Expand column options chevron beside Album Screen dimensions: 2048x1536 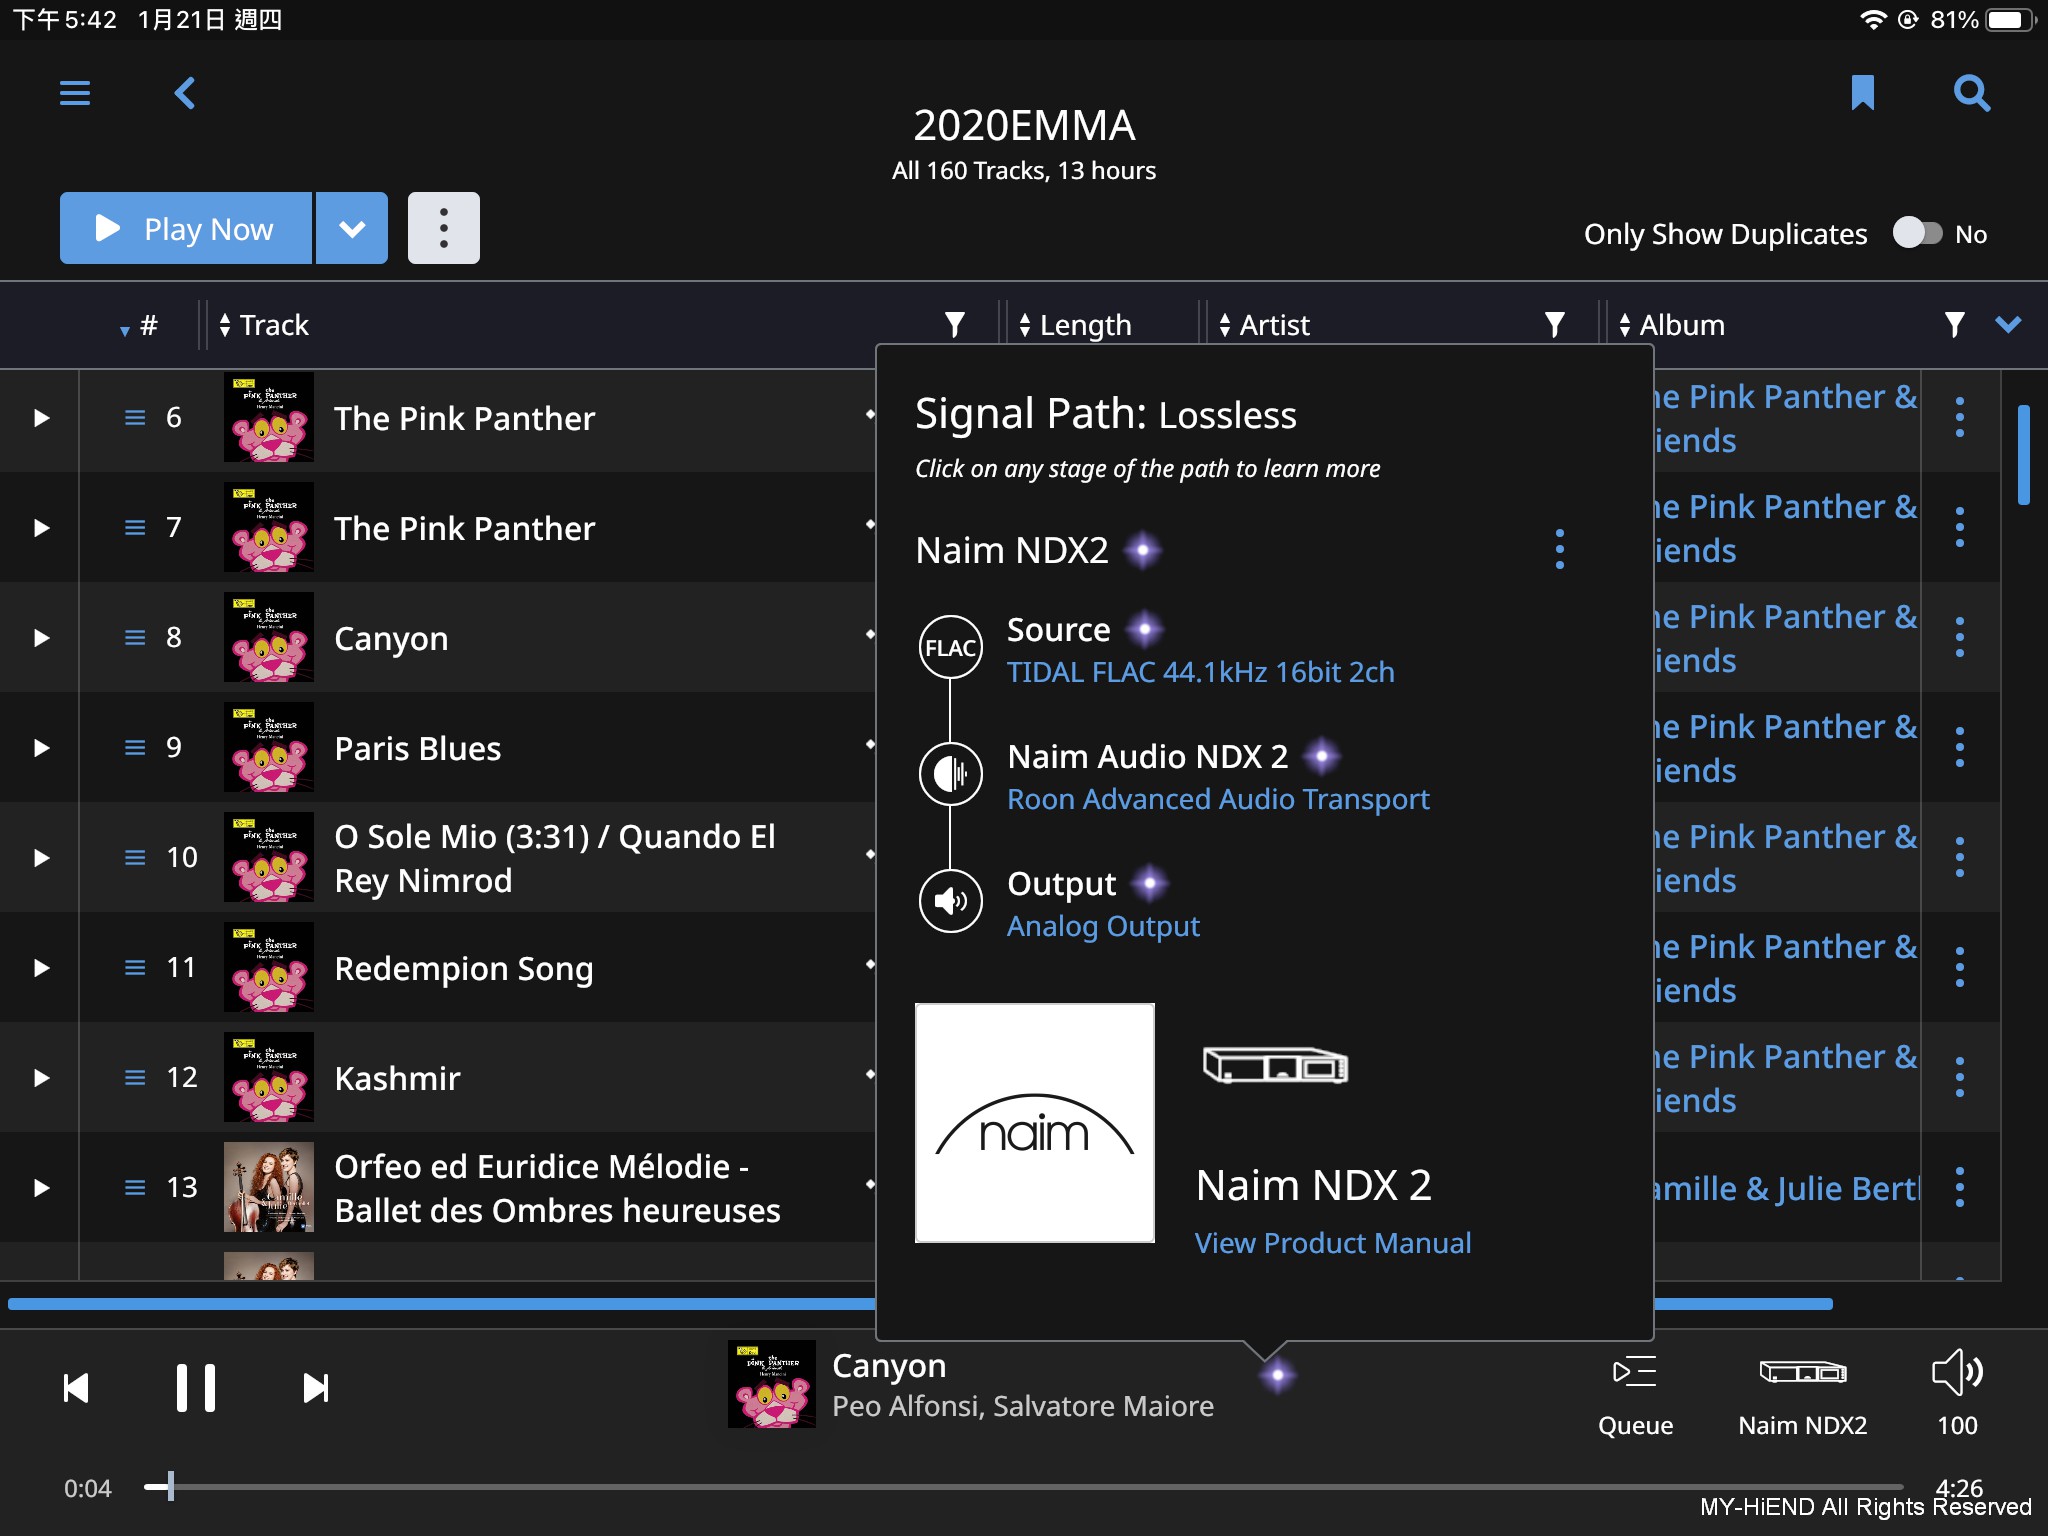2008,324
